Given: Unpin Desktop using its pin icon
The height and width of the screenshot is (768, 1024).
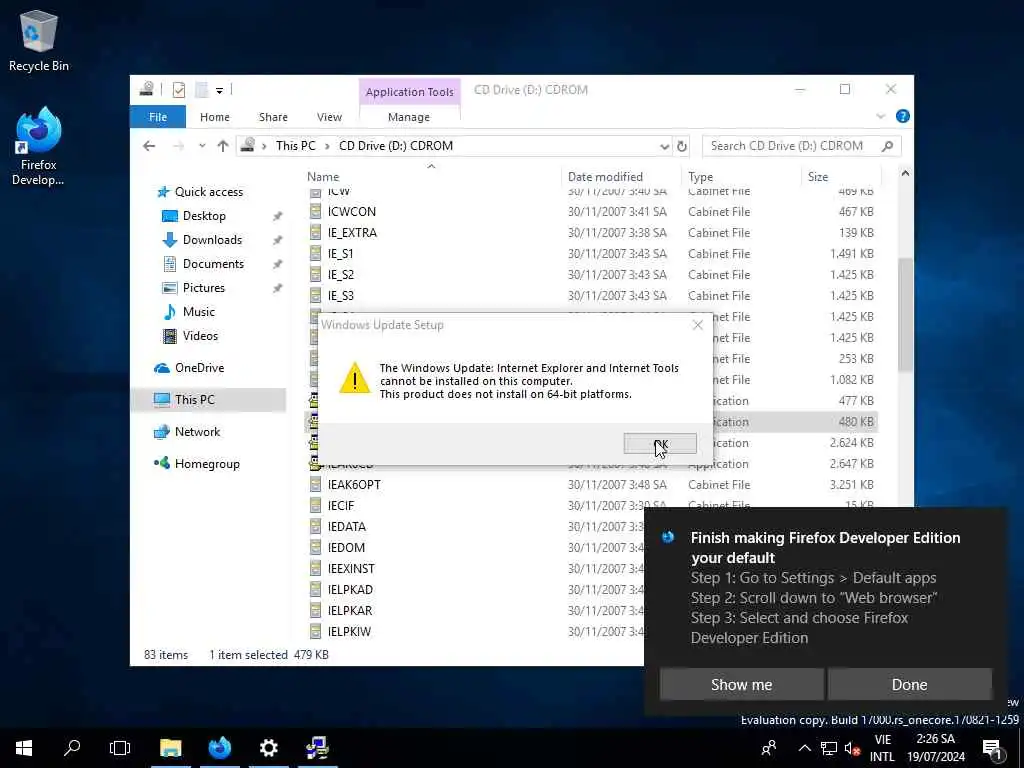Looking at the screenshot, I should pos(278,216).
